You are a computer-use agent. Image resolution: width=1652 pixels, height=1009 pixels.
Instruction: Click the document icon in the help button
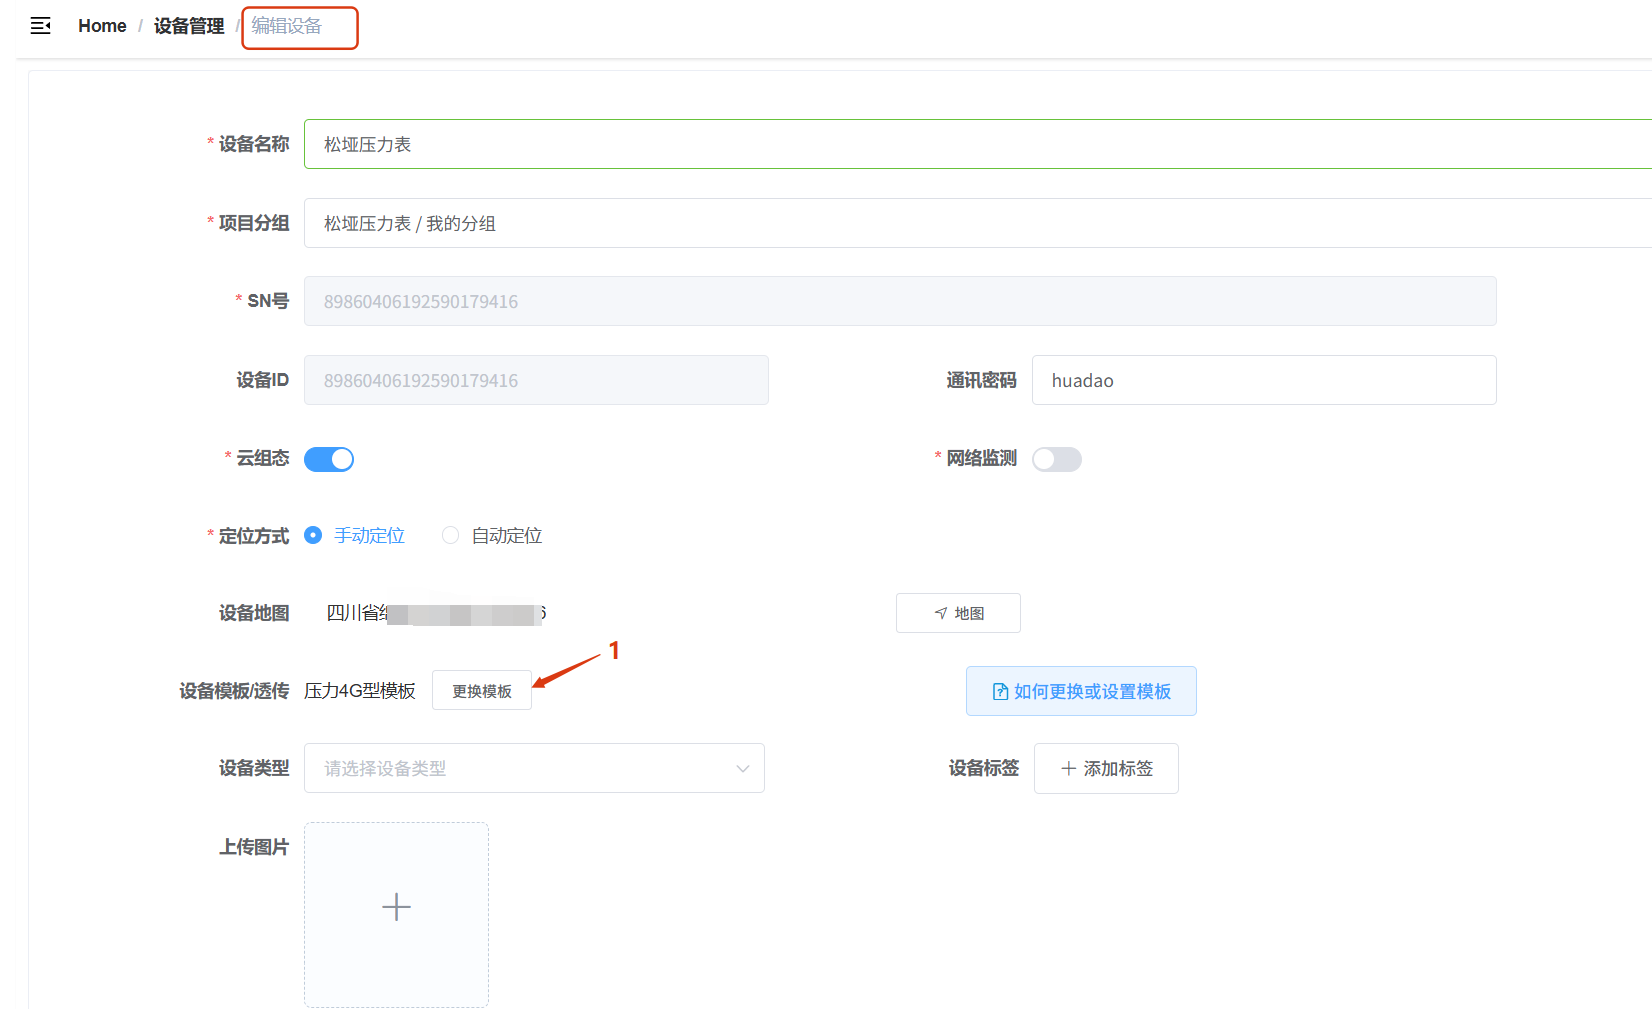point(1000,691)
